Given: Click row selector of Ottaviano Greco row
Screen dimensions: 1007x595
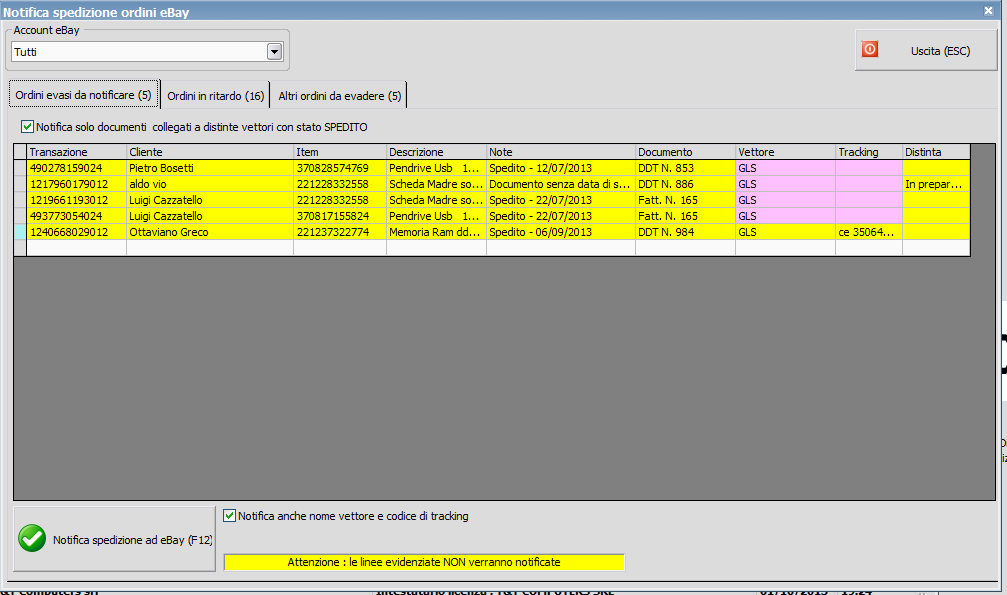Looking at the screenshot, I should [x=20, y=232].
